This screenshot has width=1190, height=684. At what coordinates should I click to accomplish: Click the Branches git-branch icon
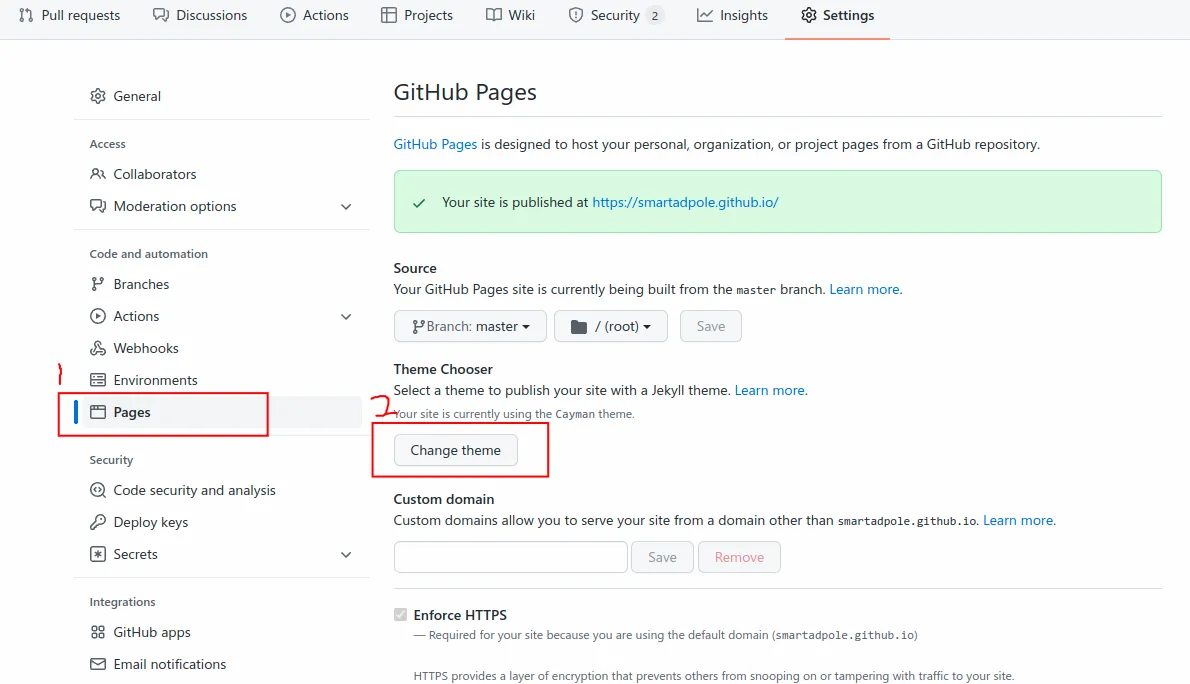98,284
